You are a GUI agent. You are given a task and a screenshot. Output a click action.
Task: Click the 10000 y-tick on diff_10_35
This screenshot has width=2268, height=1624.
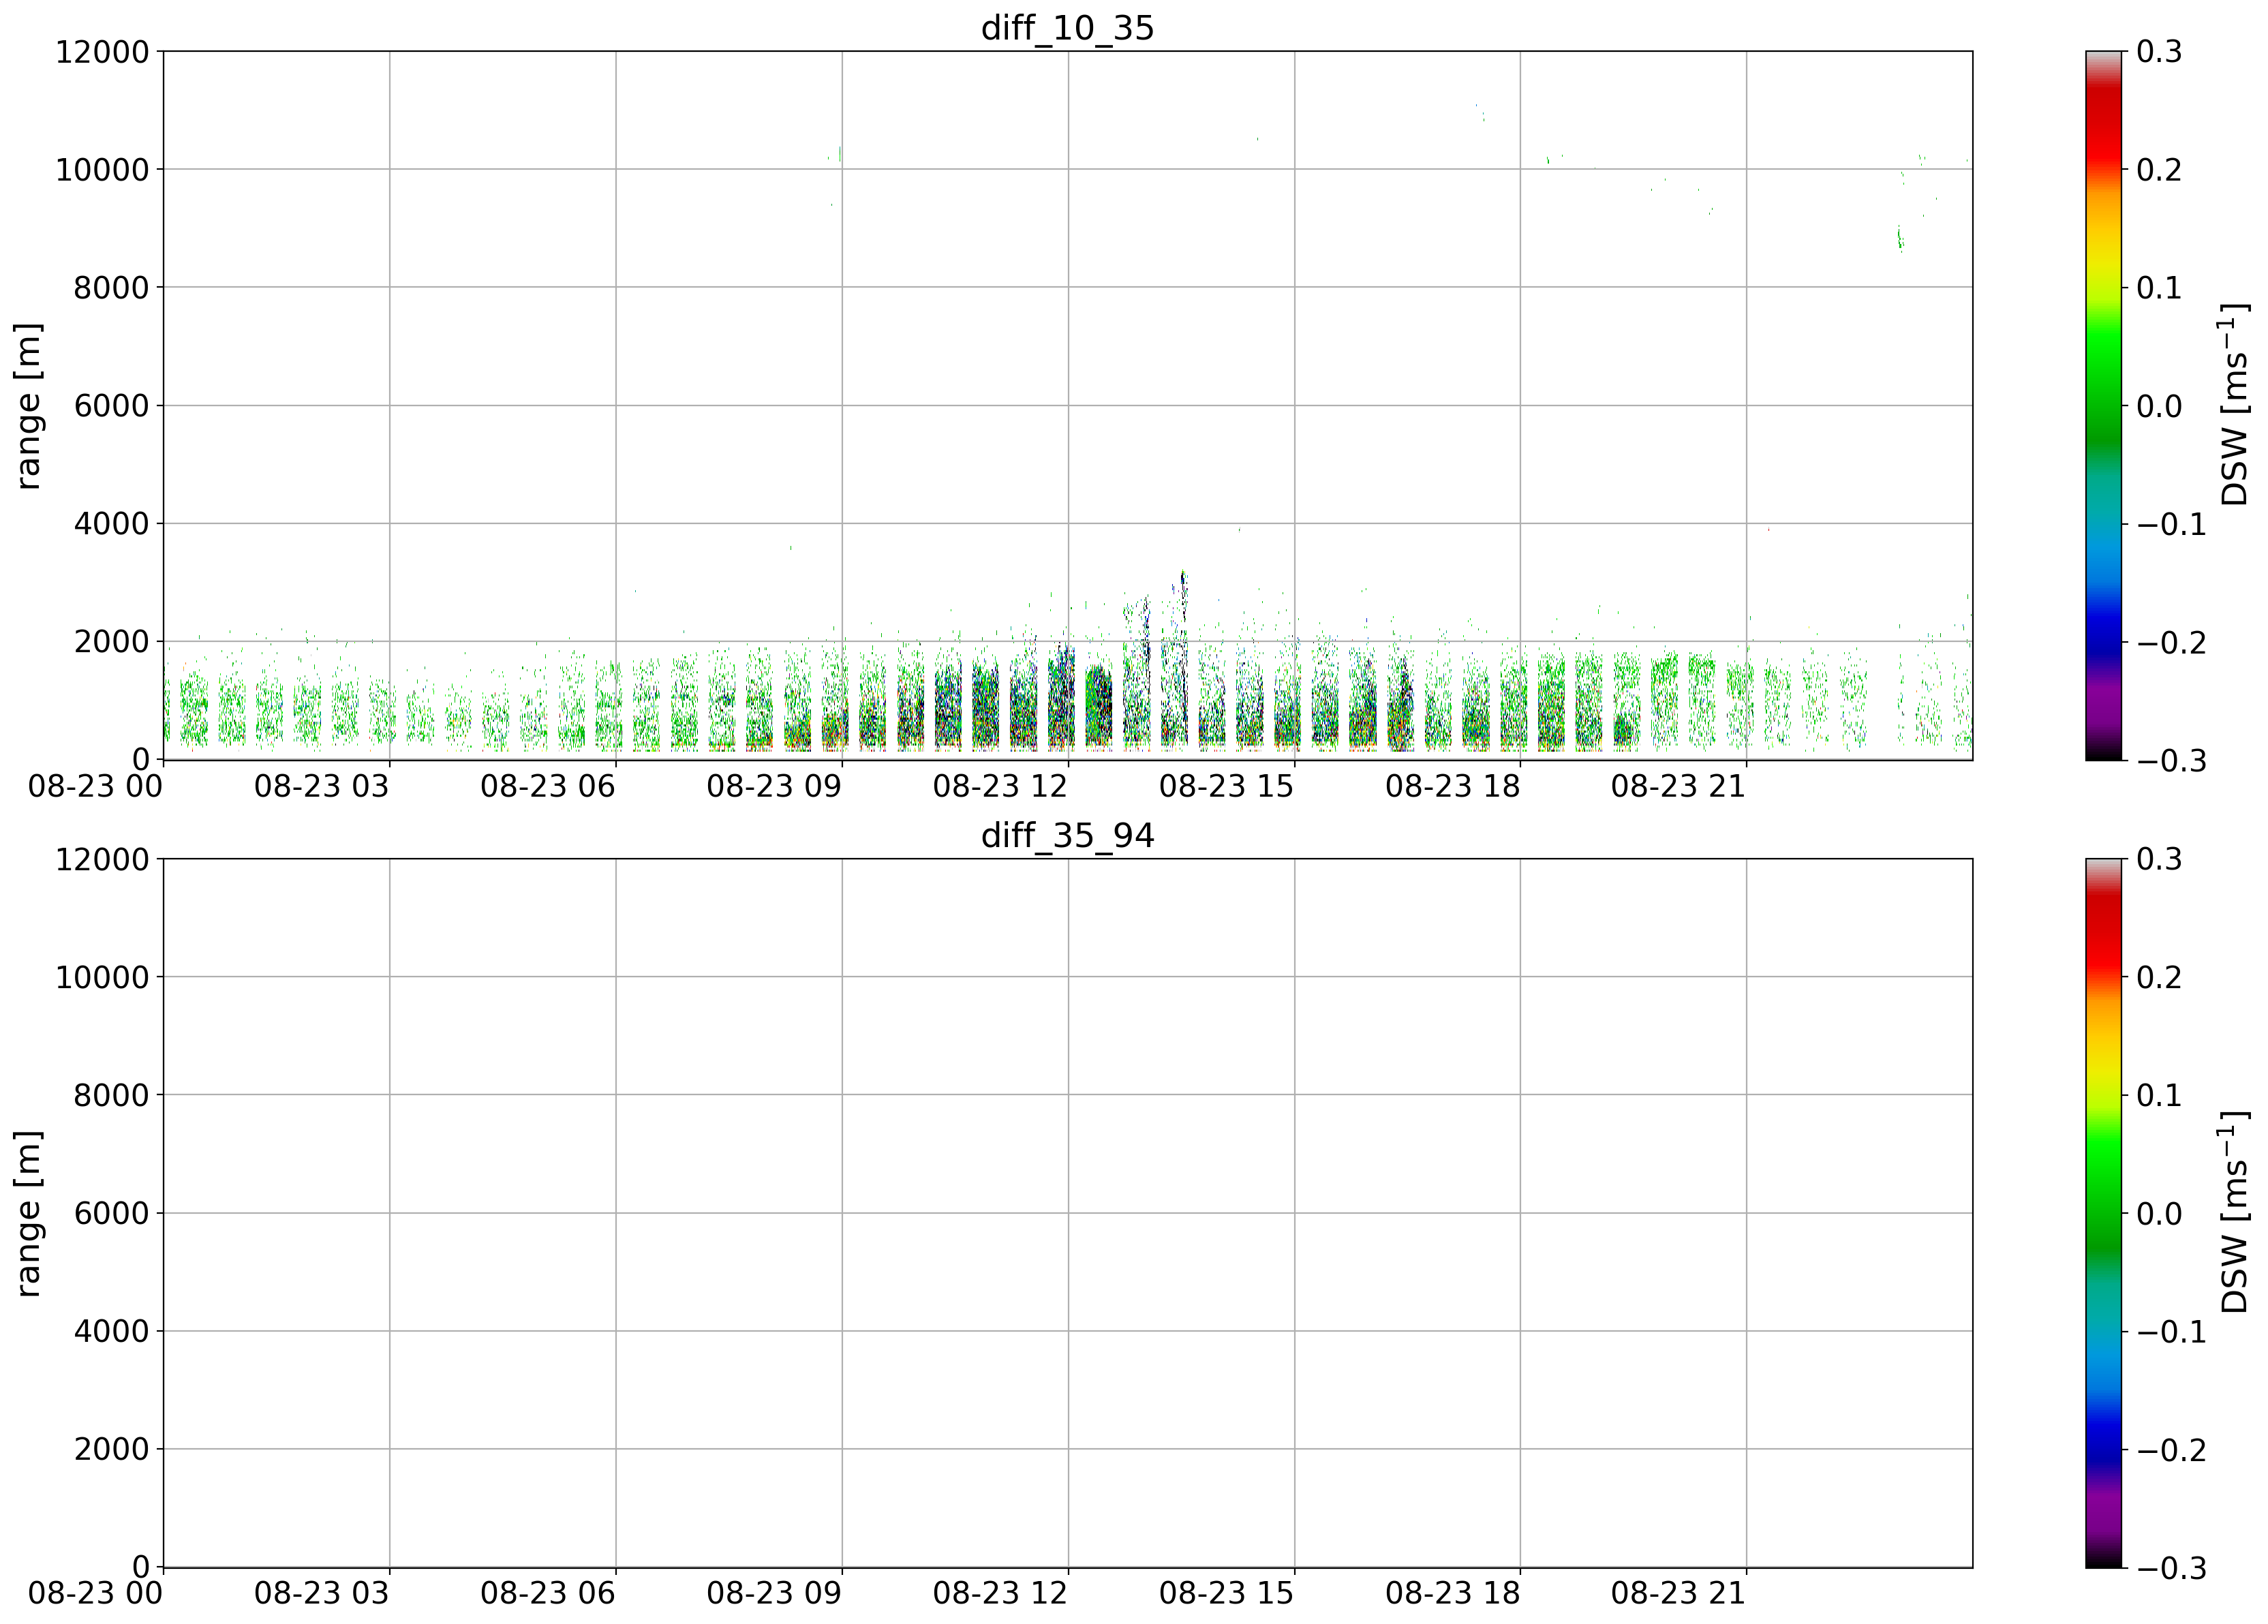pos(102,170)
